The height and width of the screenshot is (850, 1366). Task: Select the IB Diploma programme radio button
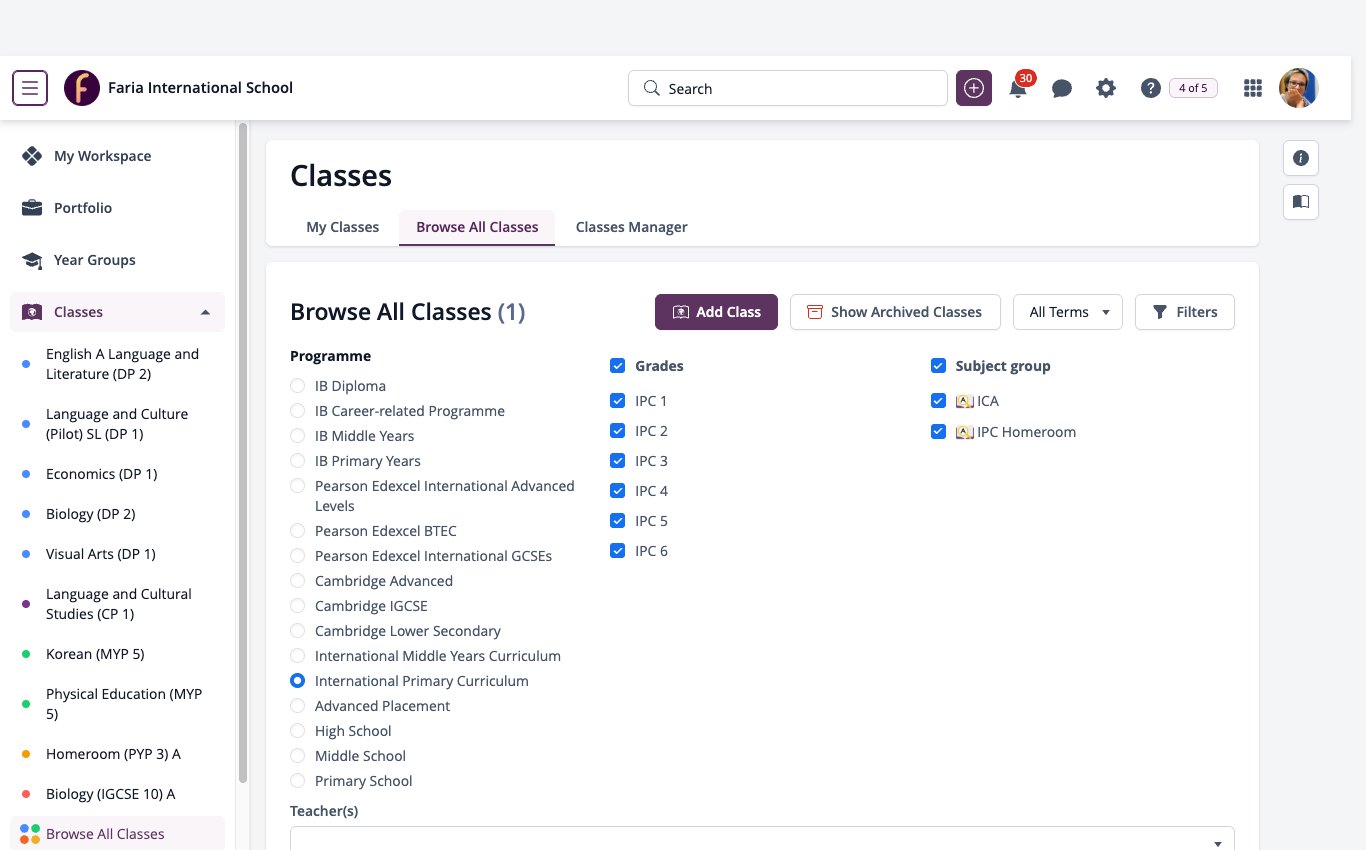pyautogui.click(x=297, y=386)
